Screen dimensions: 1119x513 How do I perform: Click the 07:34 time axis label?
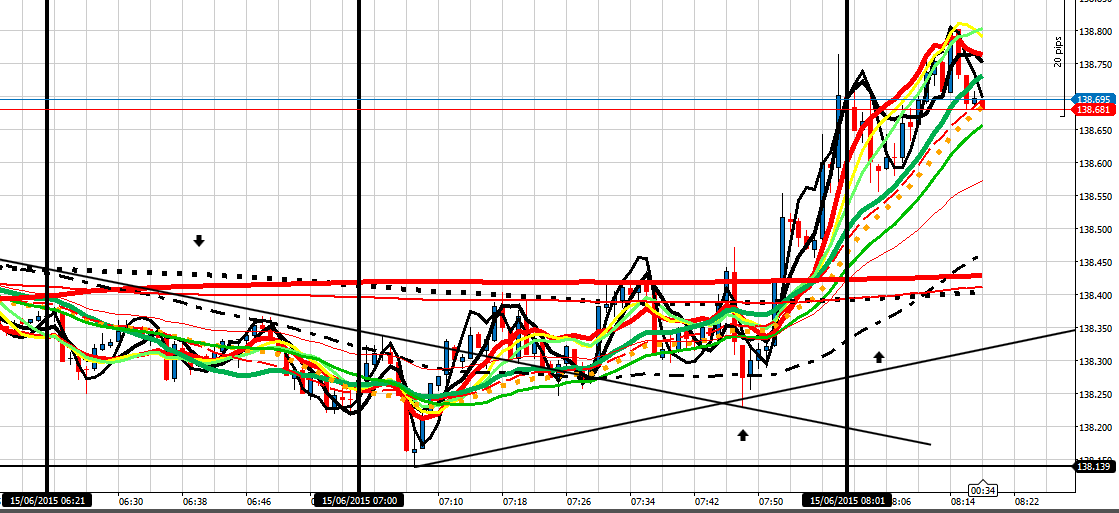pos(642,502)
